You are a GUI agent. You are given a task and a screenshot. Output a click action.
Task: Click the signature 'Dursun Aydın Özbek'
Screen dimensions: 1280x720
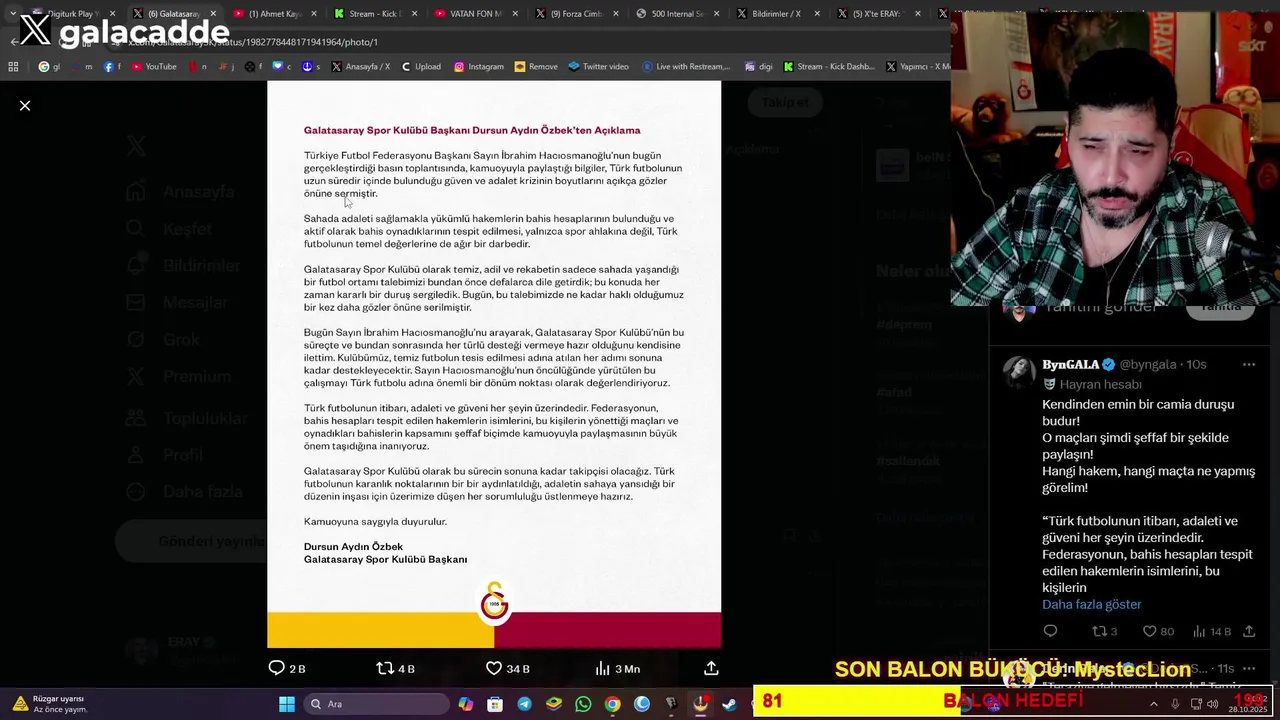[x=353, y=547]
